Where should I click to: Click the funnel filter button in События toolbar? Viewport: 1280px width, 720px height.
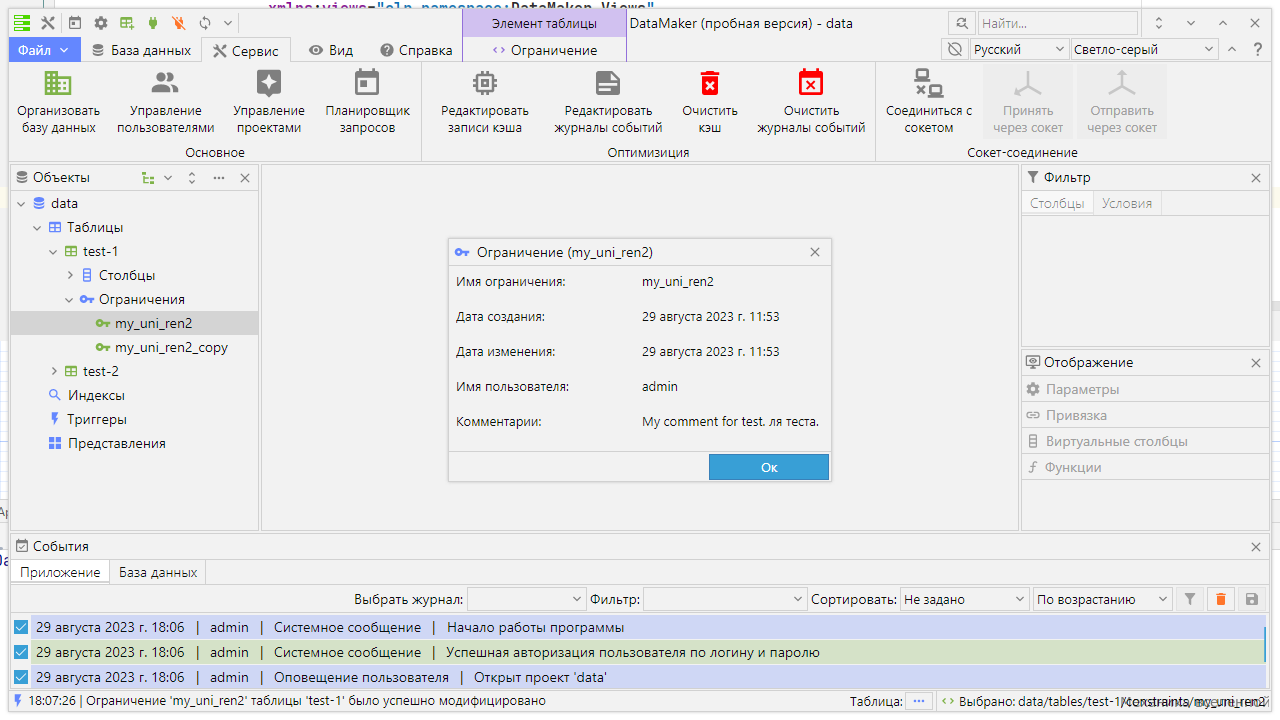pyautogui.click(x=1190, y=599)
